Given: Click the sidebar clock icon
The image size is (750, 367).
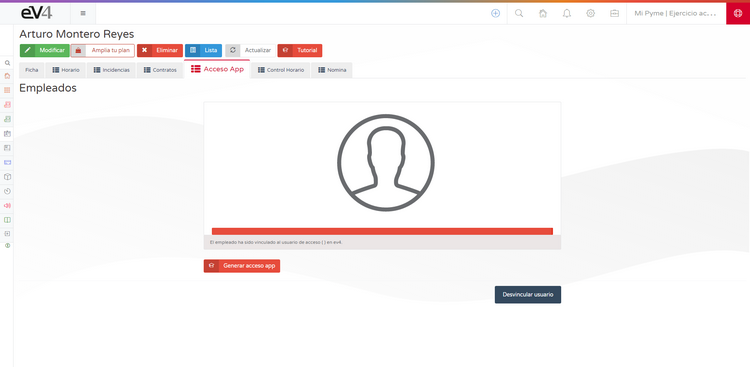Looking at the screenshot, I should point(7,191).
